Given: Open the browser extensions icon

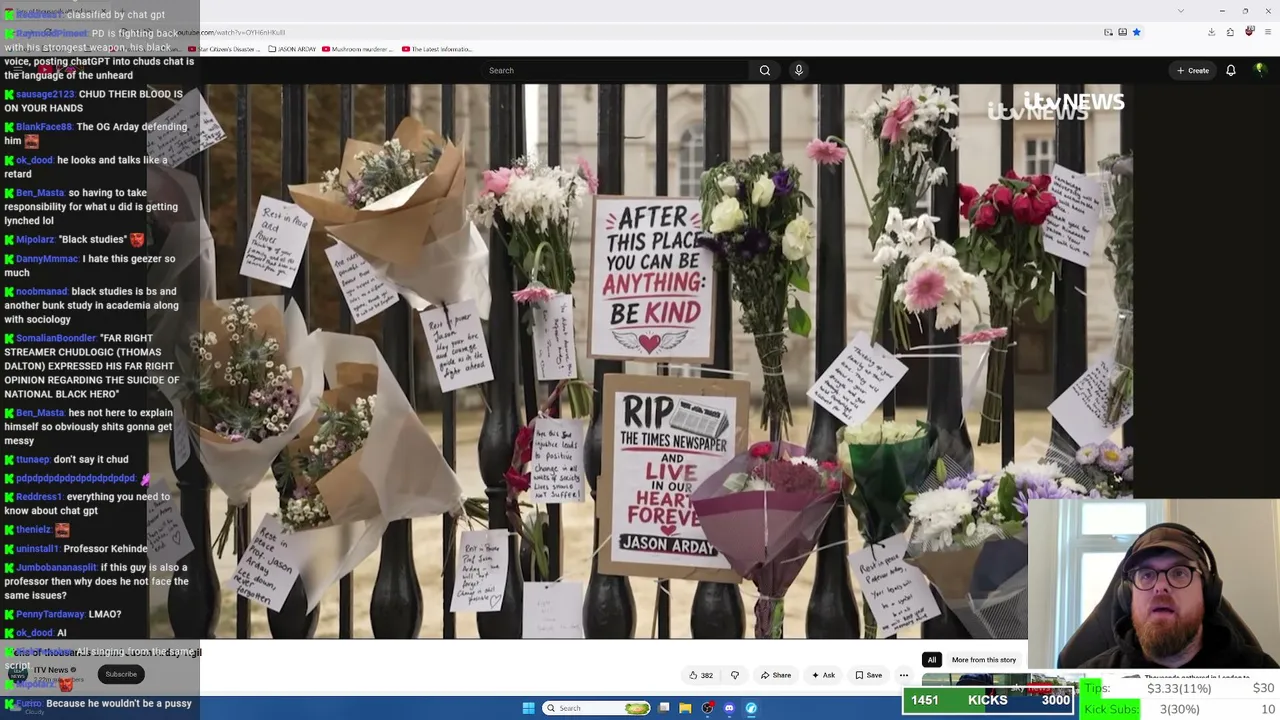Looking at the screenshot, I should [1230, 32].
